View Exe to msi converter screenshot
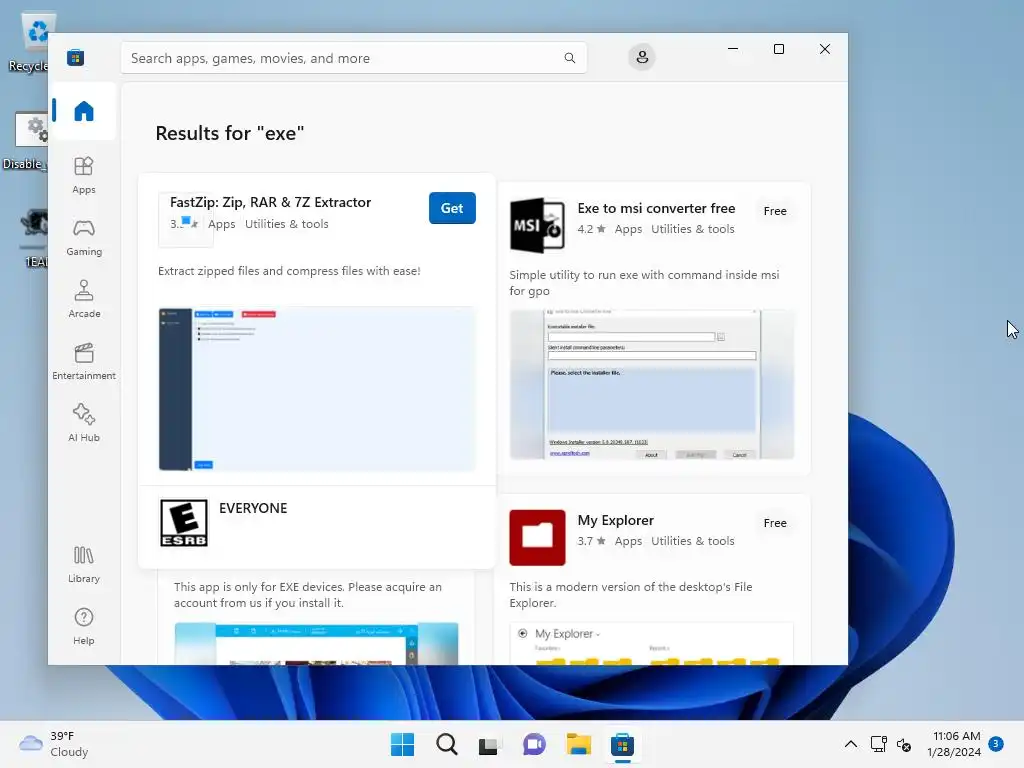This screenshot has height=768, width=1024. click(652, 385)
